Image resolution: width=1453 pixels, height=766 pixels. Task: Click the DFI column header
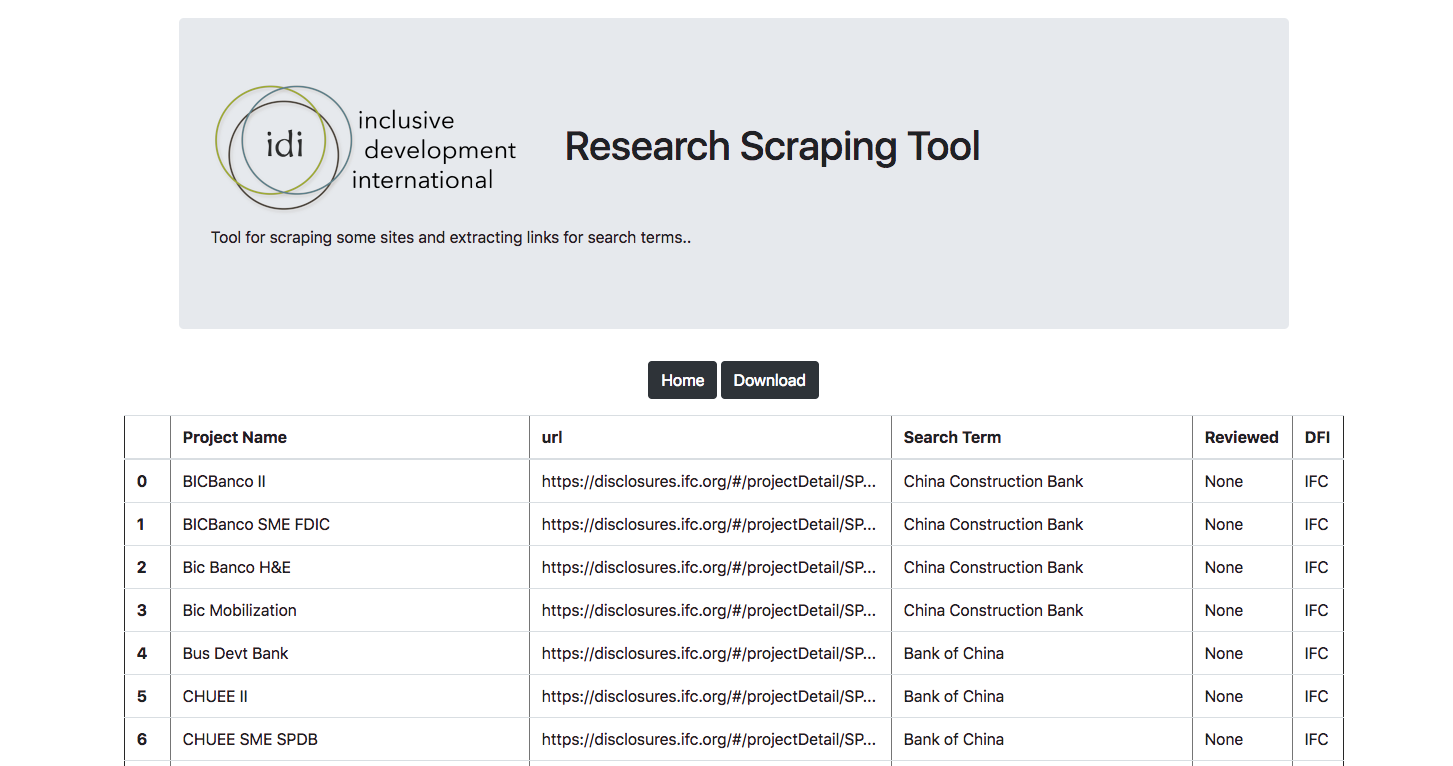1317,437
